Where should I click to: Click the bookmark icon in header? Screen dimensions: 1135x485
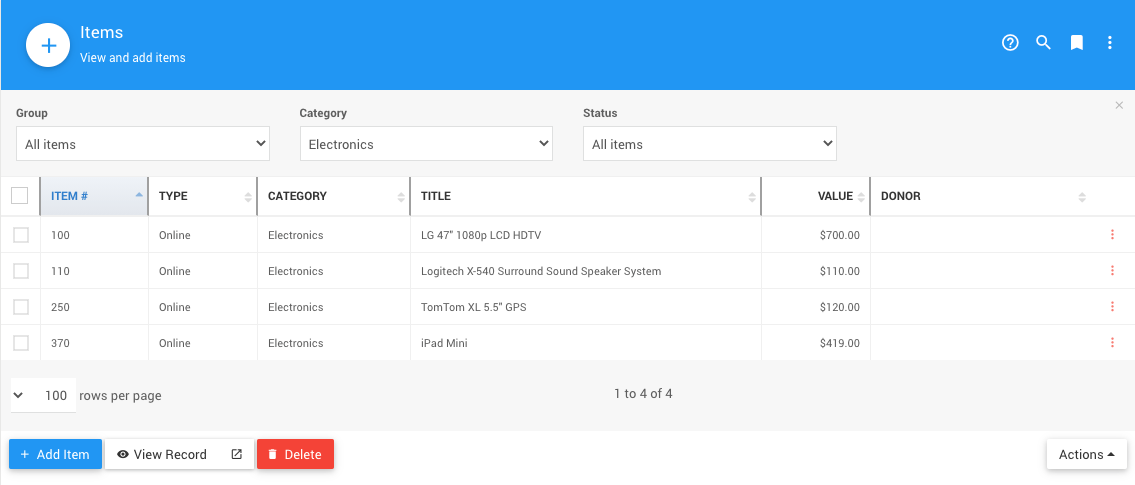pos(1077,43)
